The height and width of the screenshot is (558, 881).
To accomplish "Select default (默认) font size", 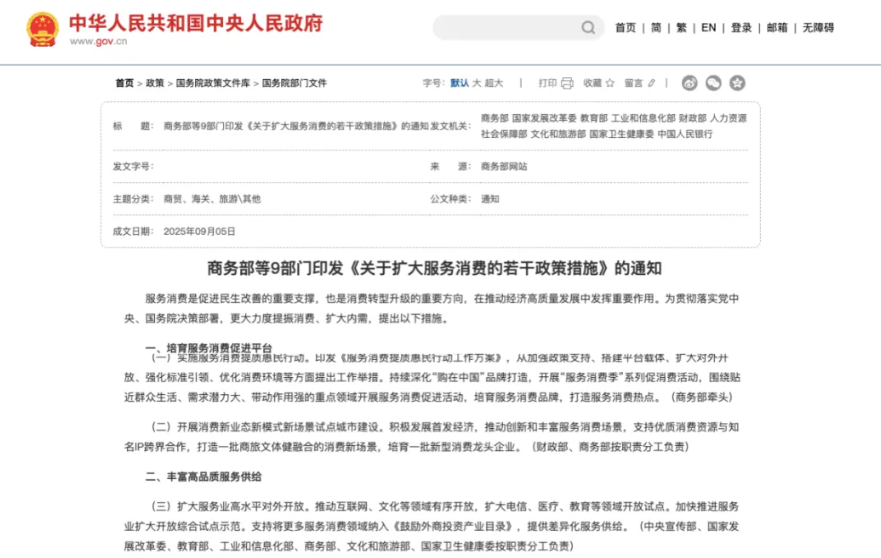I will [x=459, y=83].
